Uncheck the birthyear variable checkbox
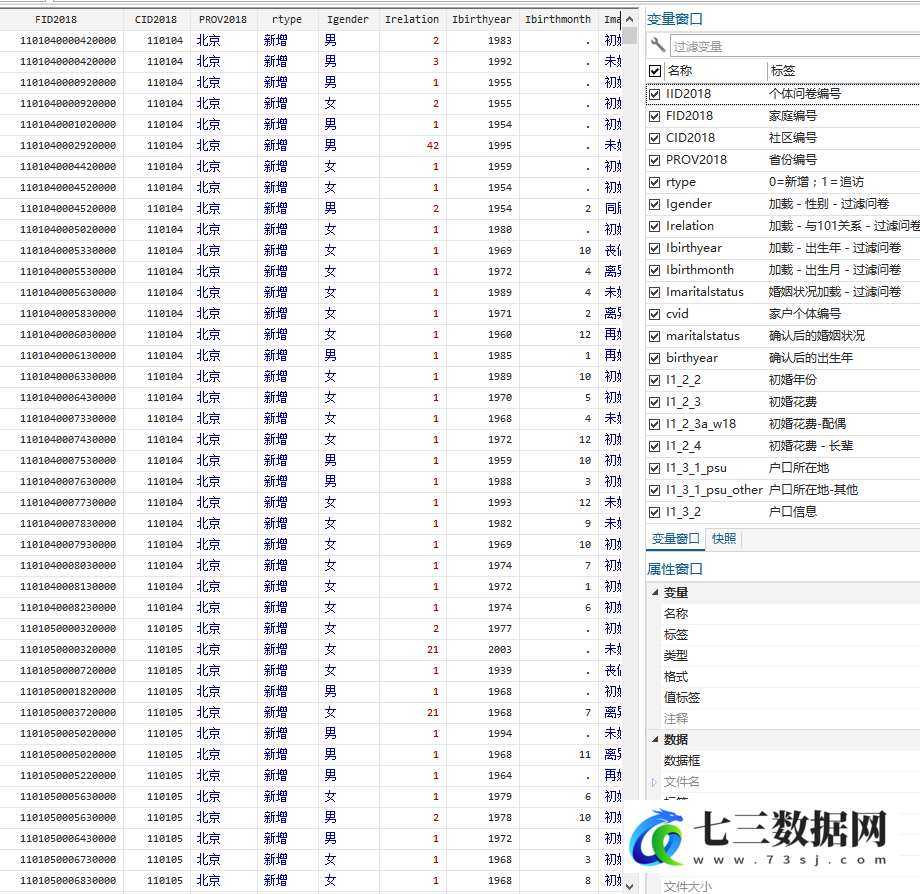This screenshot has height=894, width=920. click(x=655, y=358)
